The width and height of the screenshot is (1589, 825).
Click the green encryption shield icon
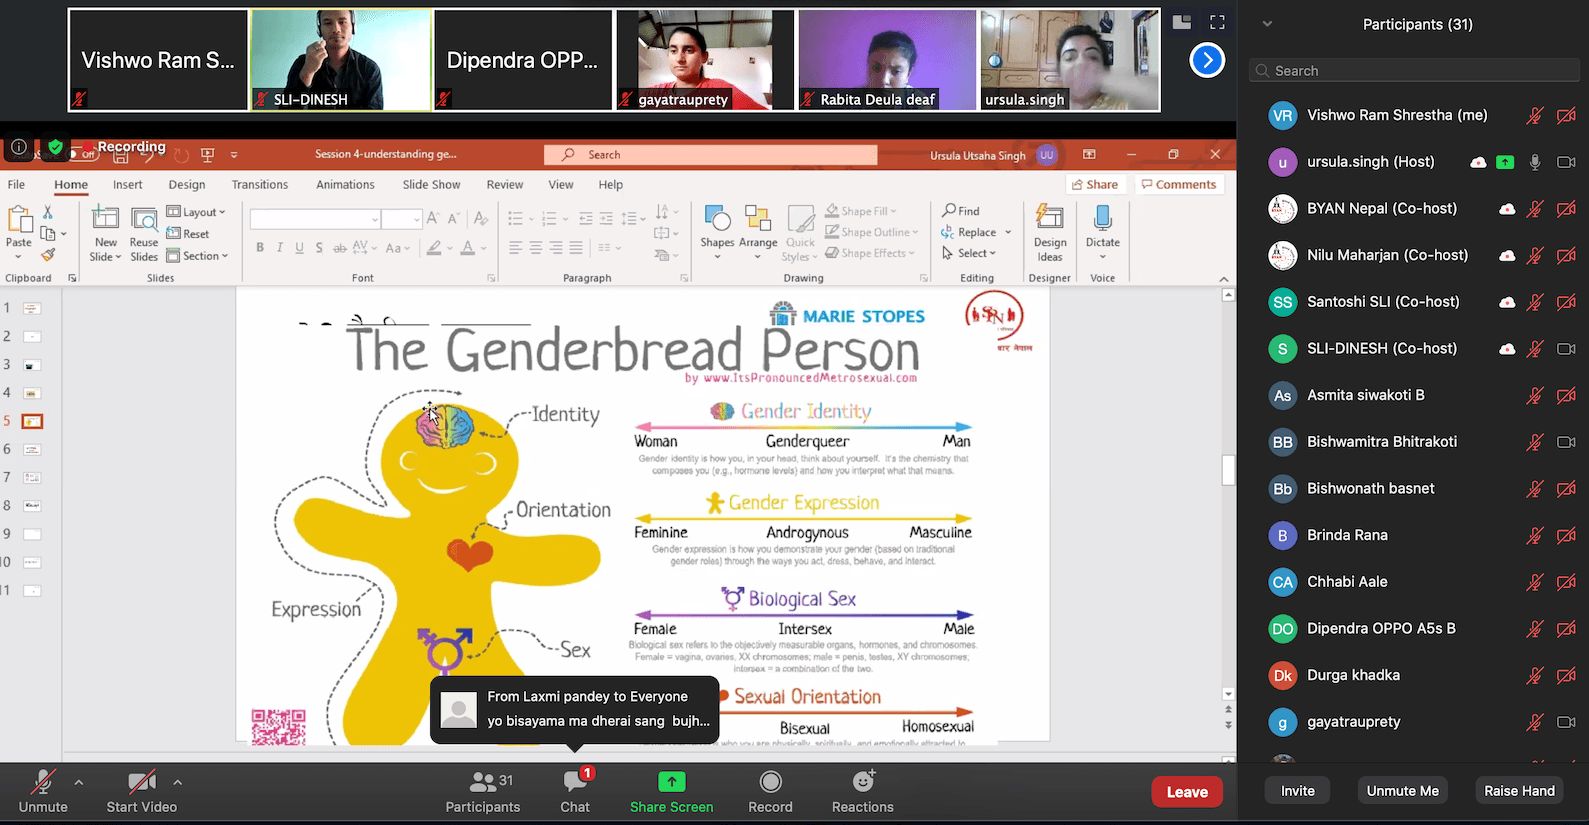point(56,147)
